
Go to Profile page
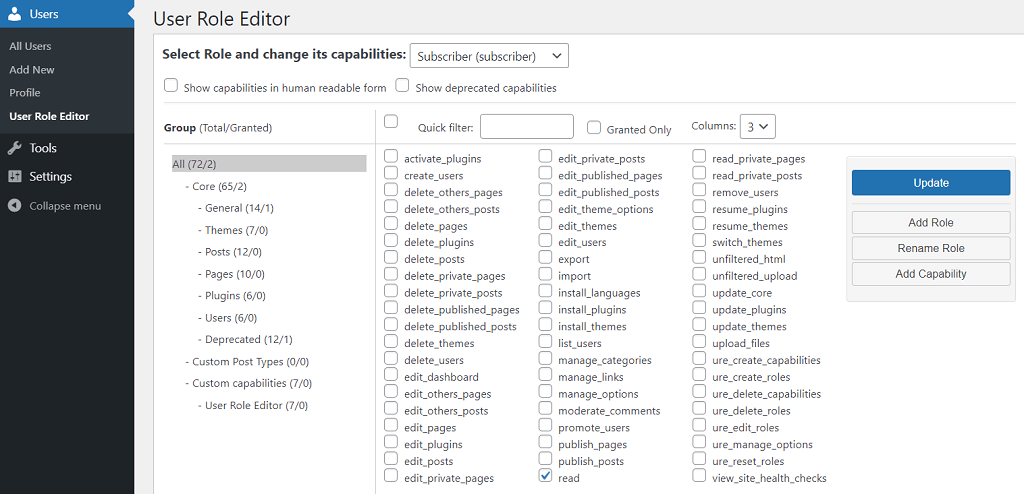(x=25, y=93)
